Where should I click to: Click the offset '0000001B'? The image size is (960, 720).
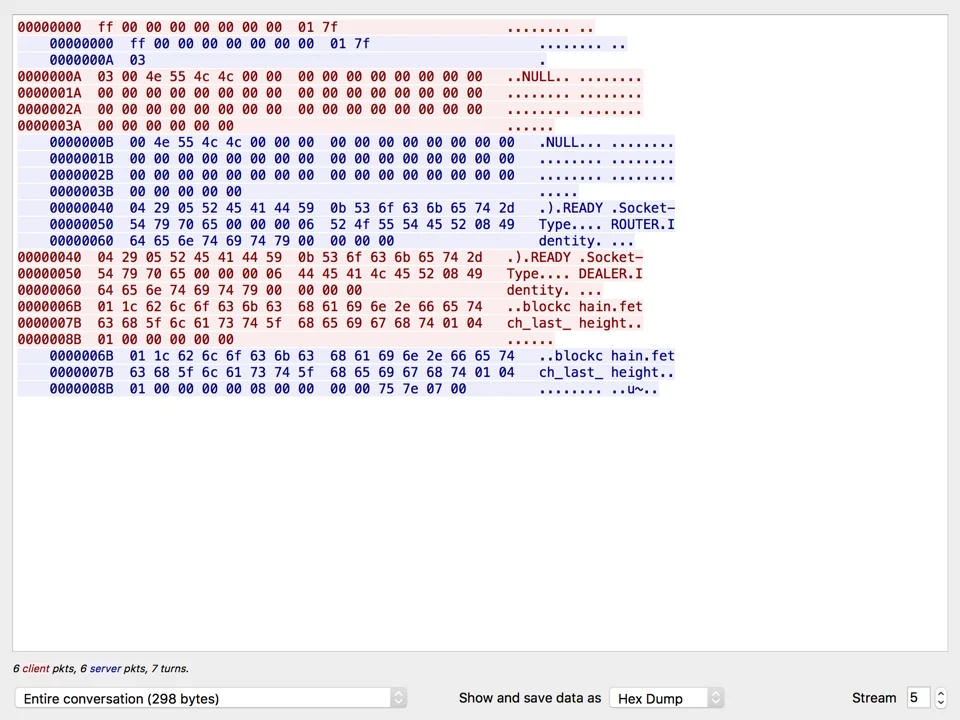81,159
